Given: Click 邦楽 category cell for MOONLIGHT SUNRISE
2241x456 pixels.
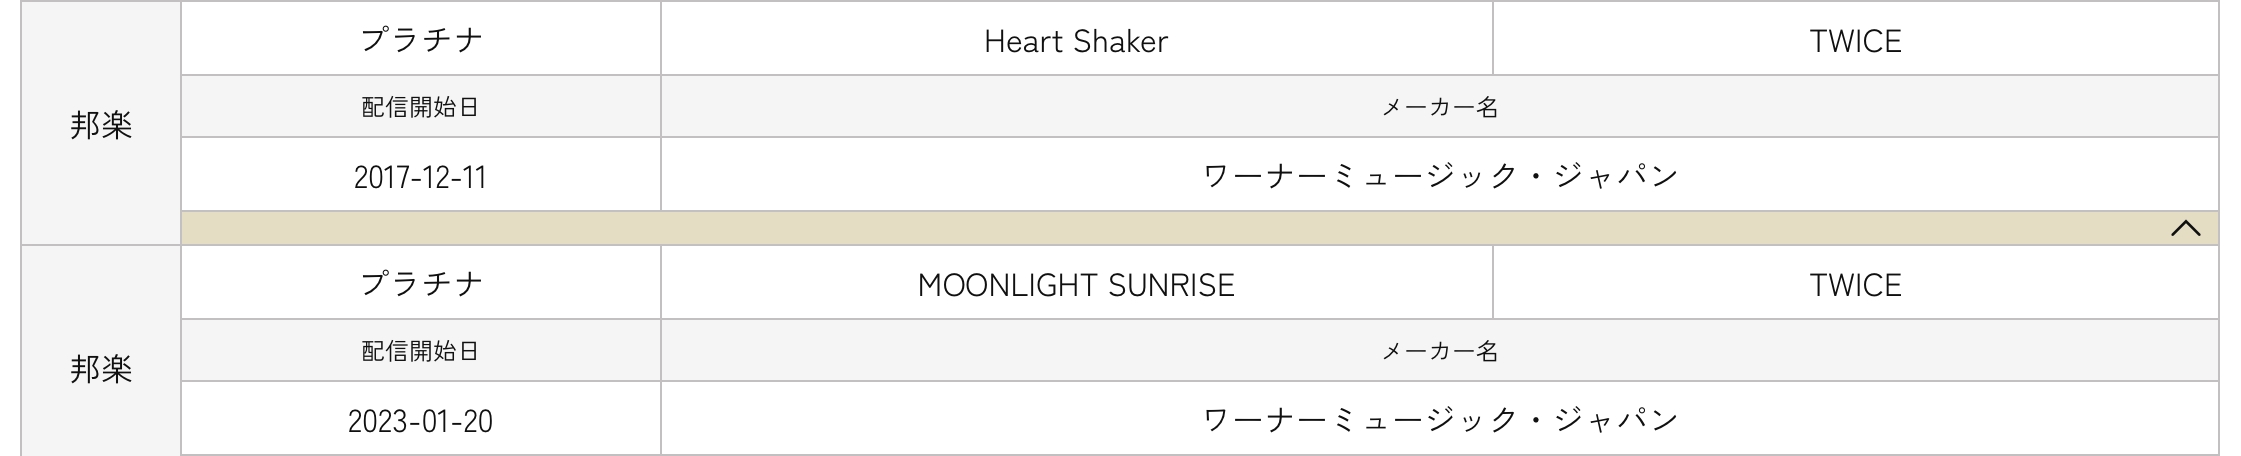Looking at the screenshot, I should tap(101, 370).
